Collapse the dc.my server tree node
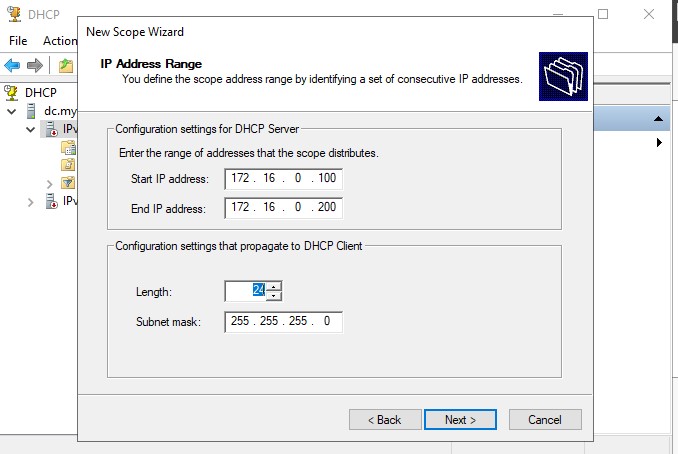 pyautogui.click(x=12, y=112)
